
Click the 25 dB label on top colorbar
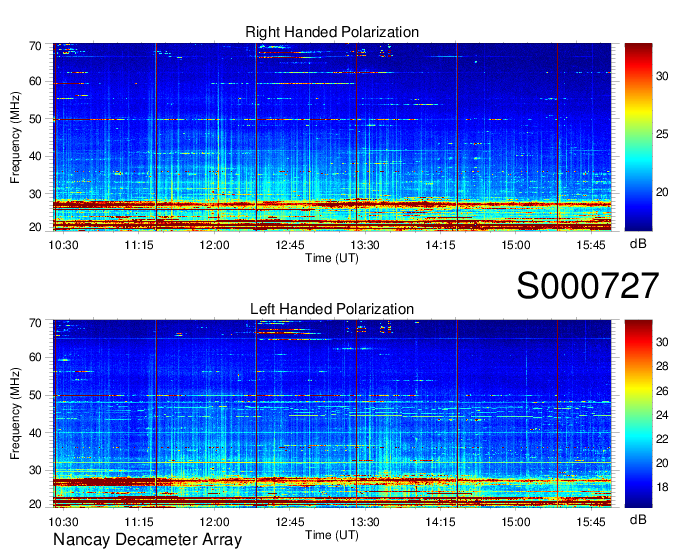coord(662,134)
